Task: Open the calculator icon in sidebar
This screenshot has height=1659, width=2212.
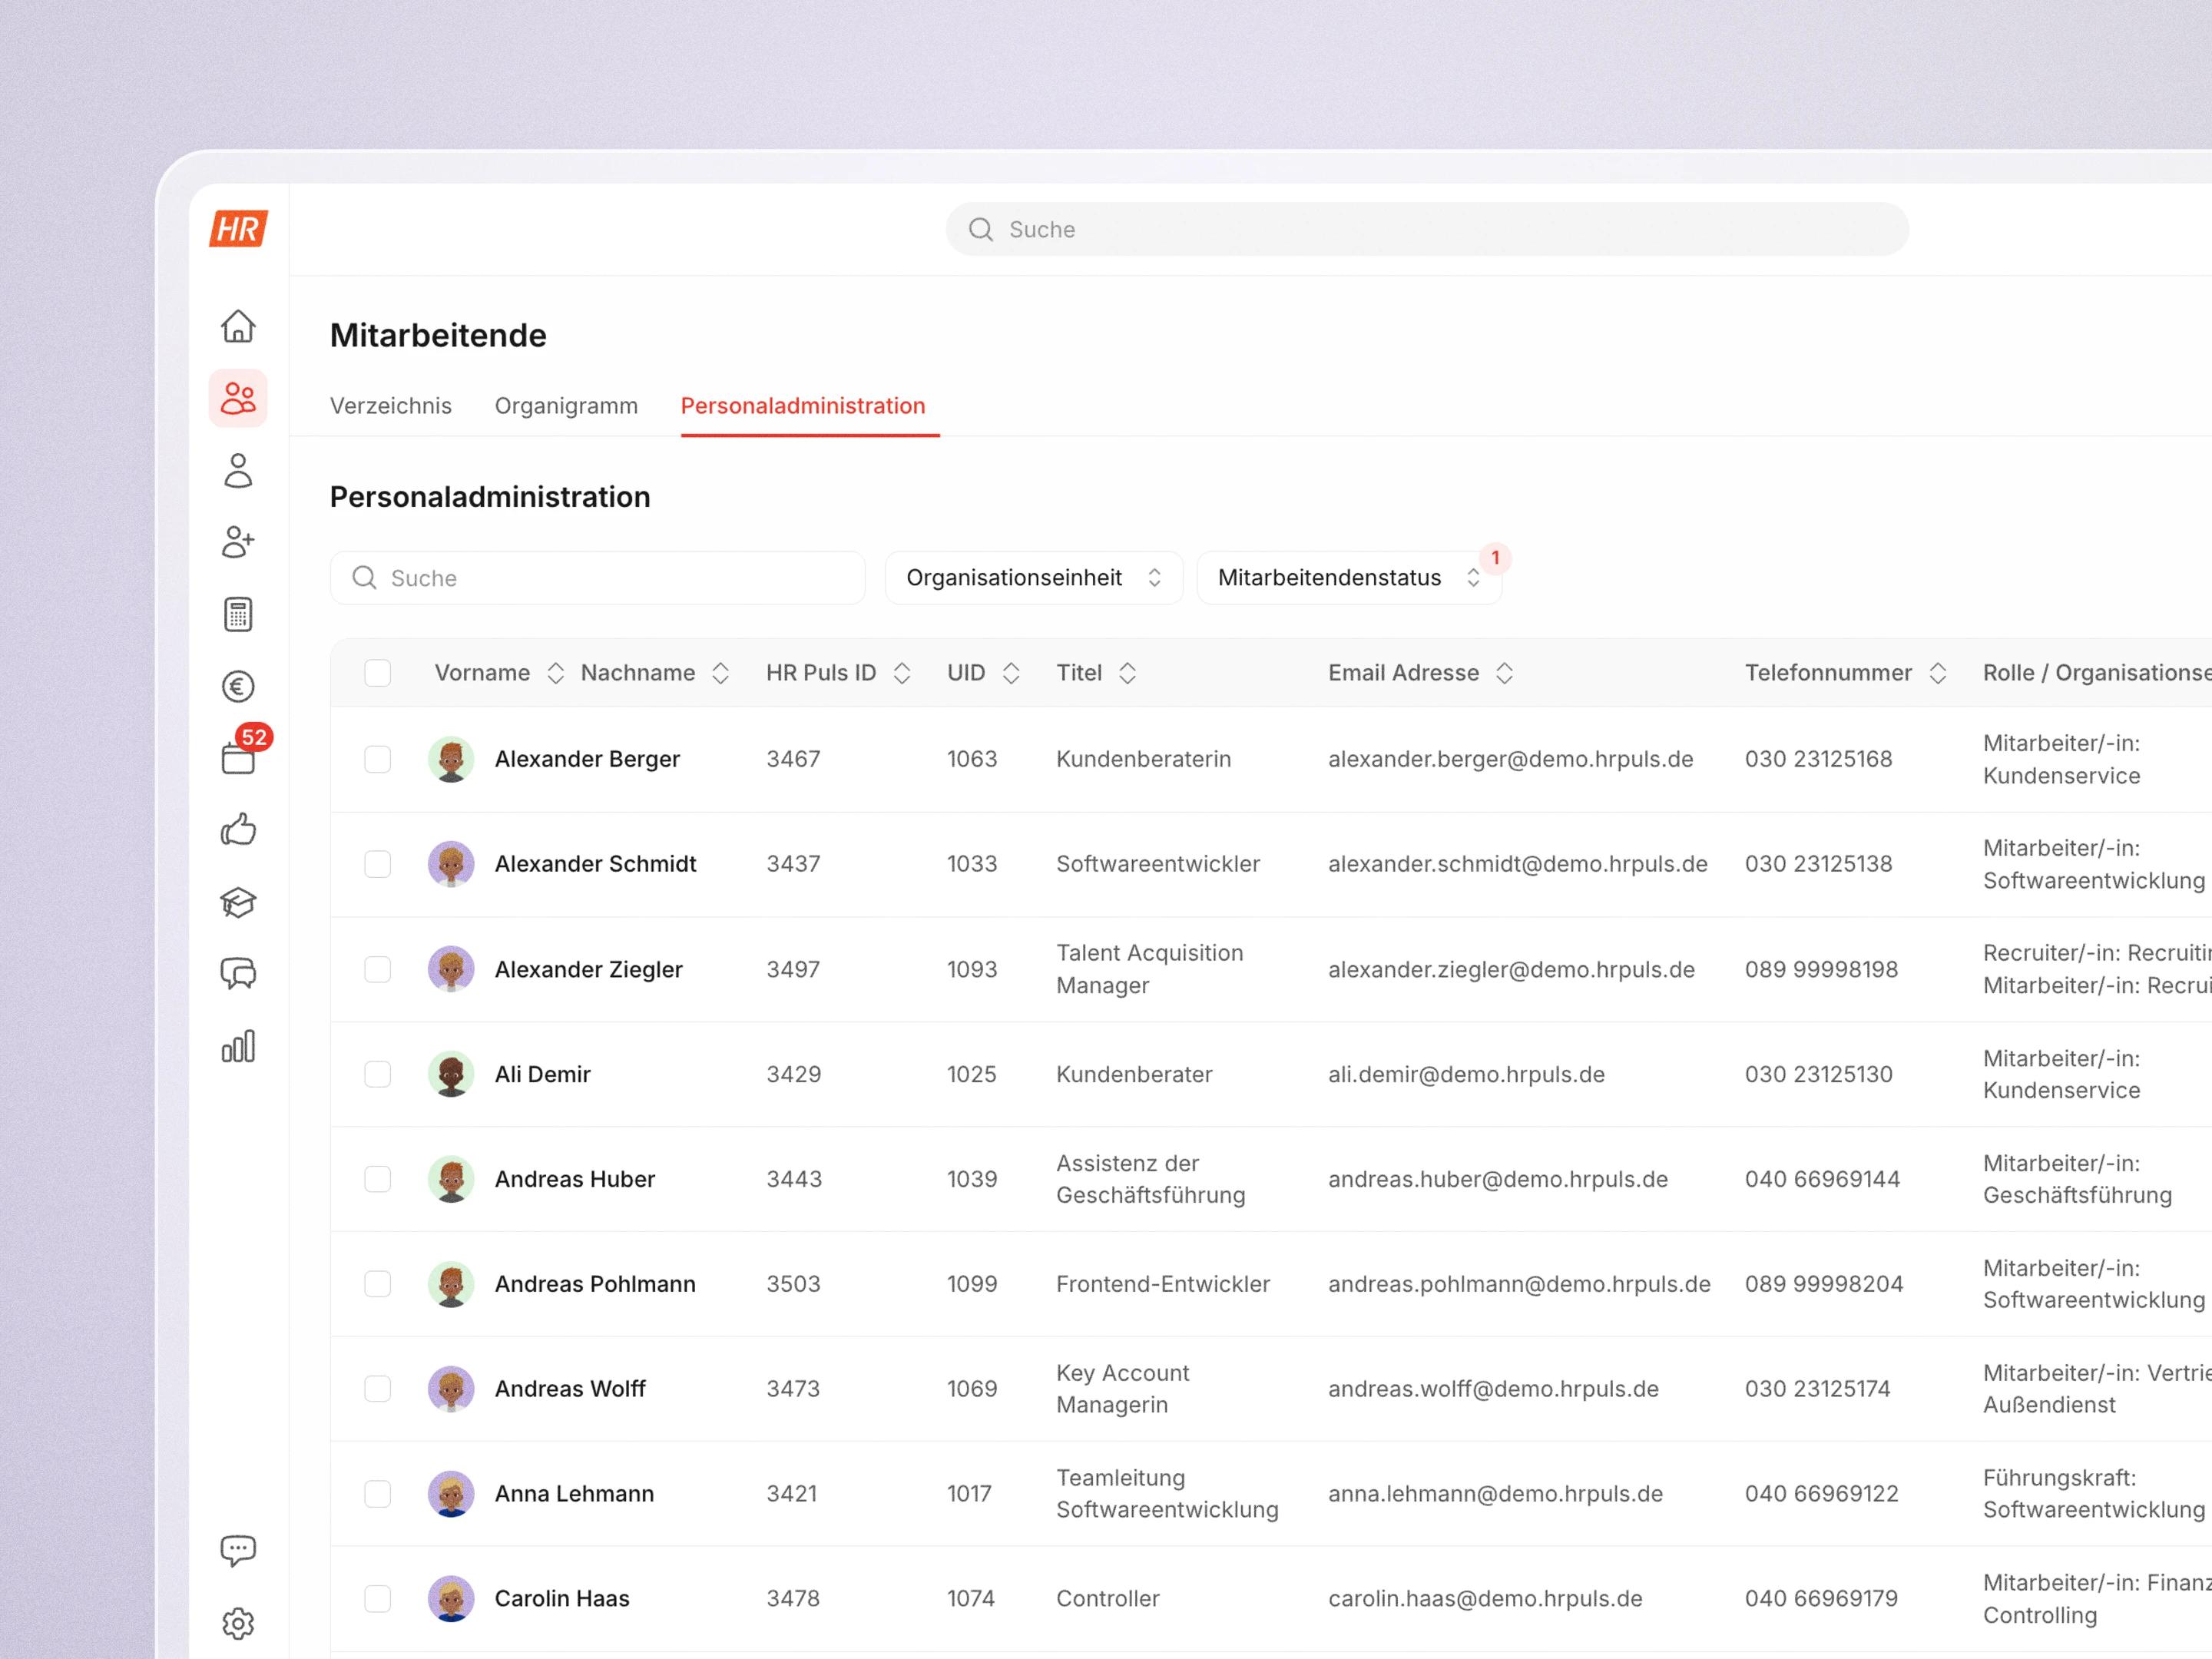Action: pos(238,614)
